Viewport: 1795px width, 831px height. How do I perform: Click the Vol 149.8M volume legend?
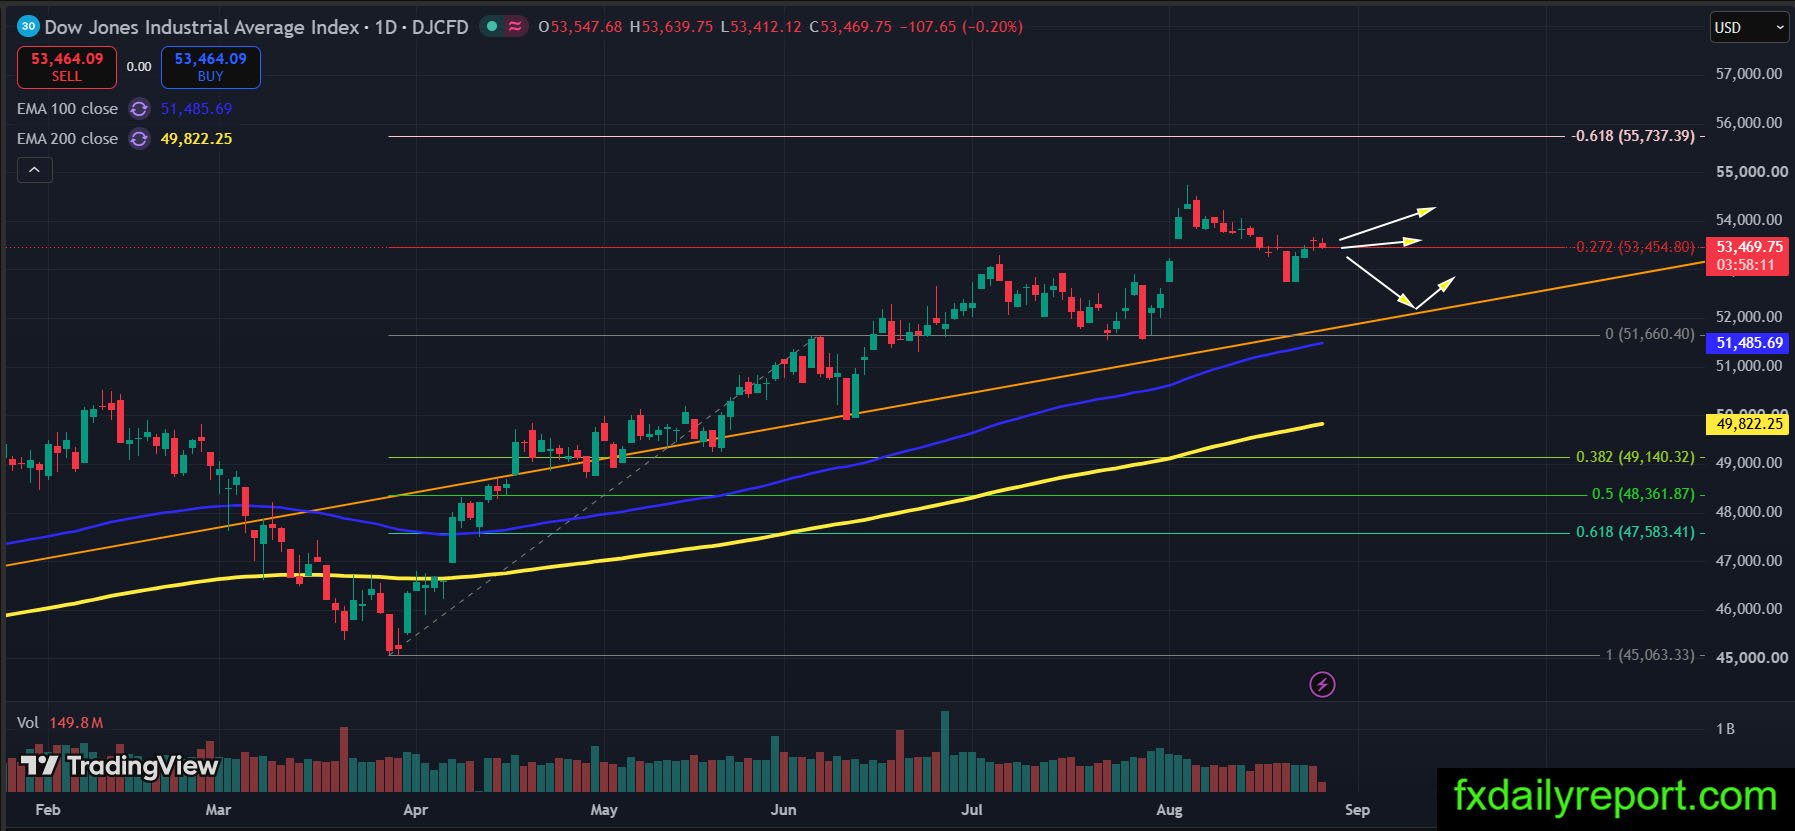pos(60,722)
